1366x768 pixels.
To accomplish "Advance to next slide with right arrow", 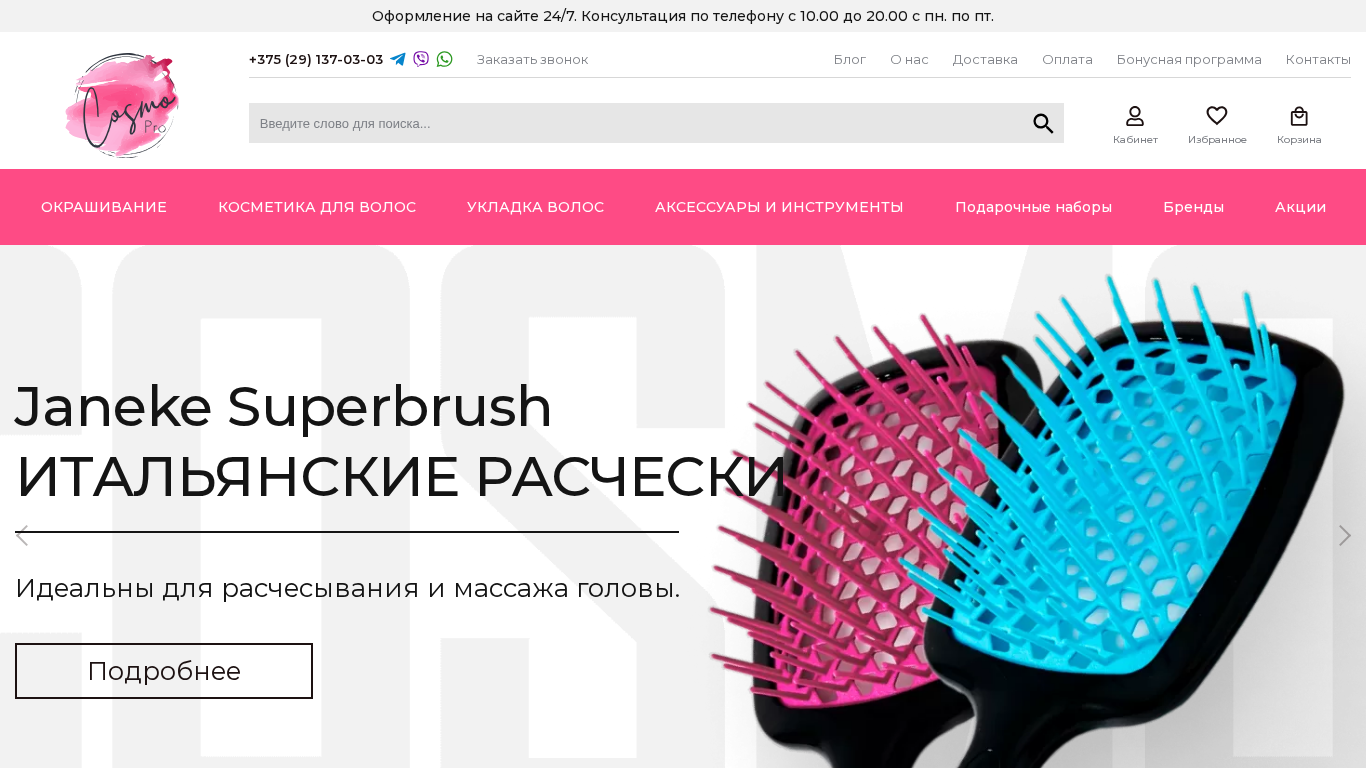I will point(1345,535).
